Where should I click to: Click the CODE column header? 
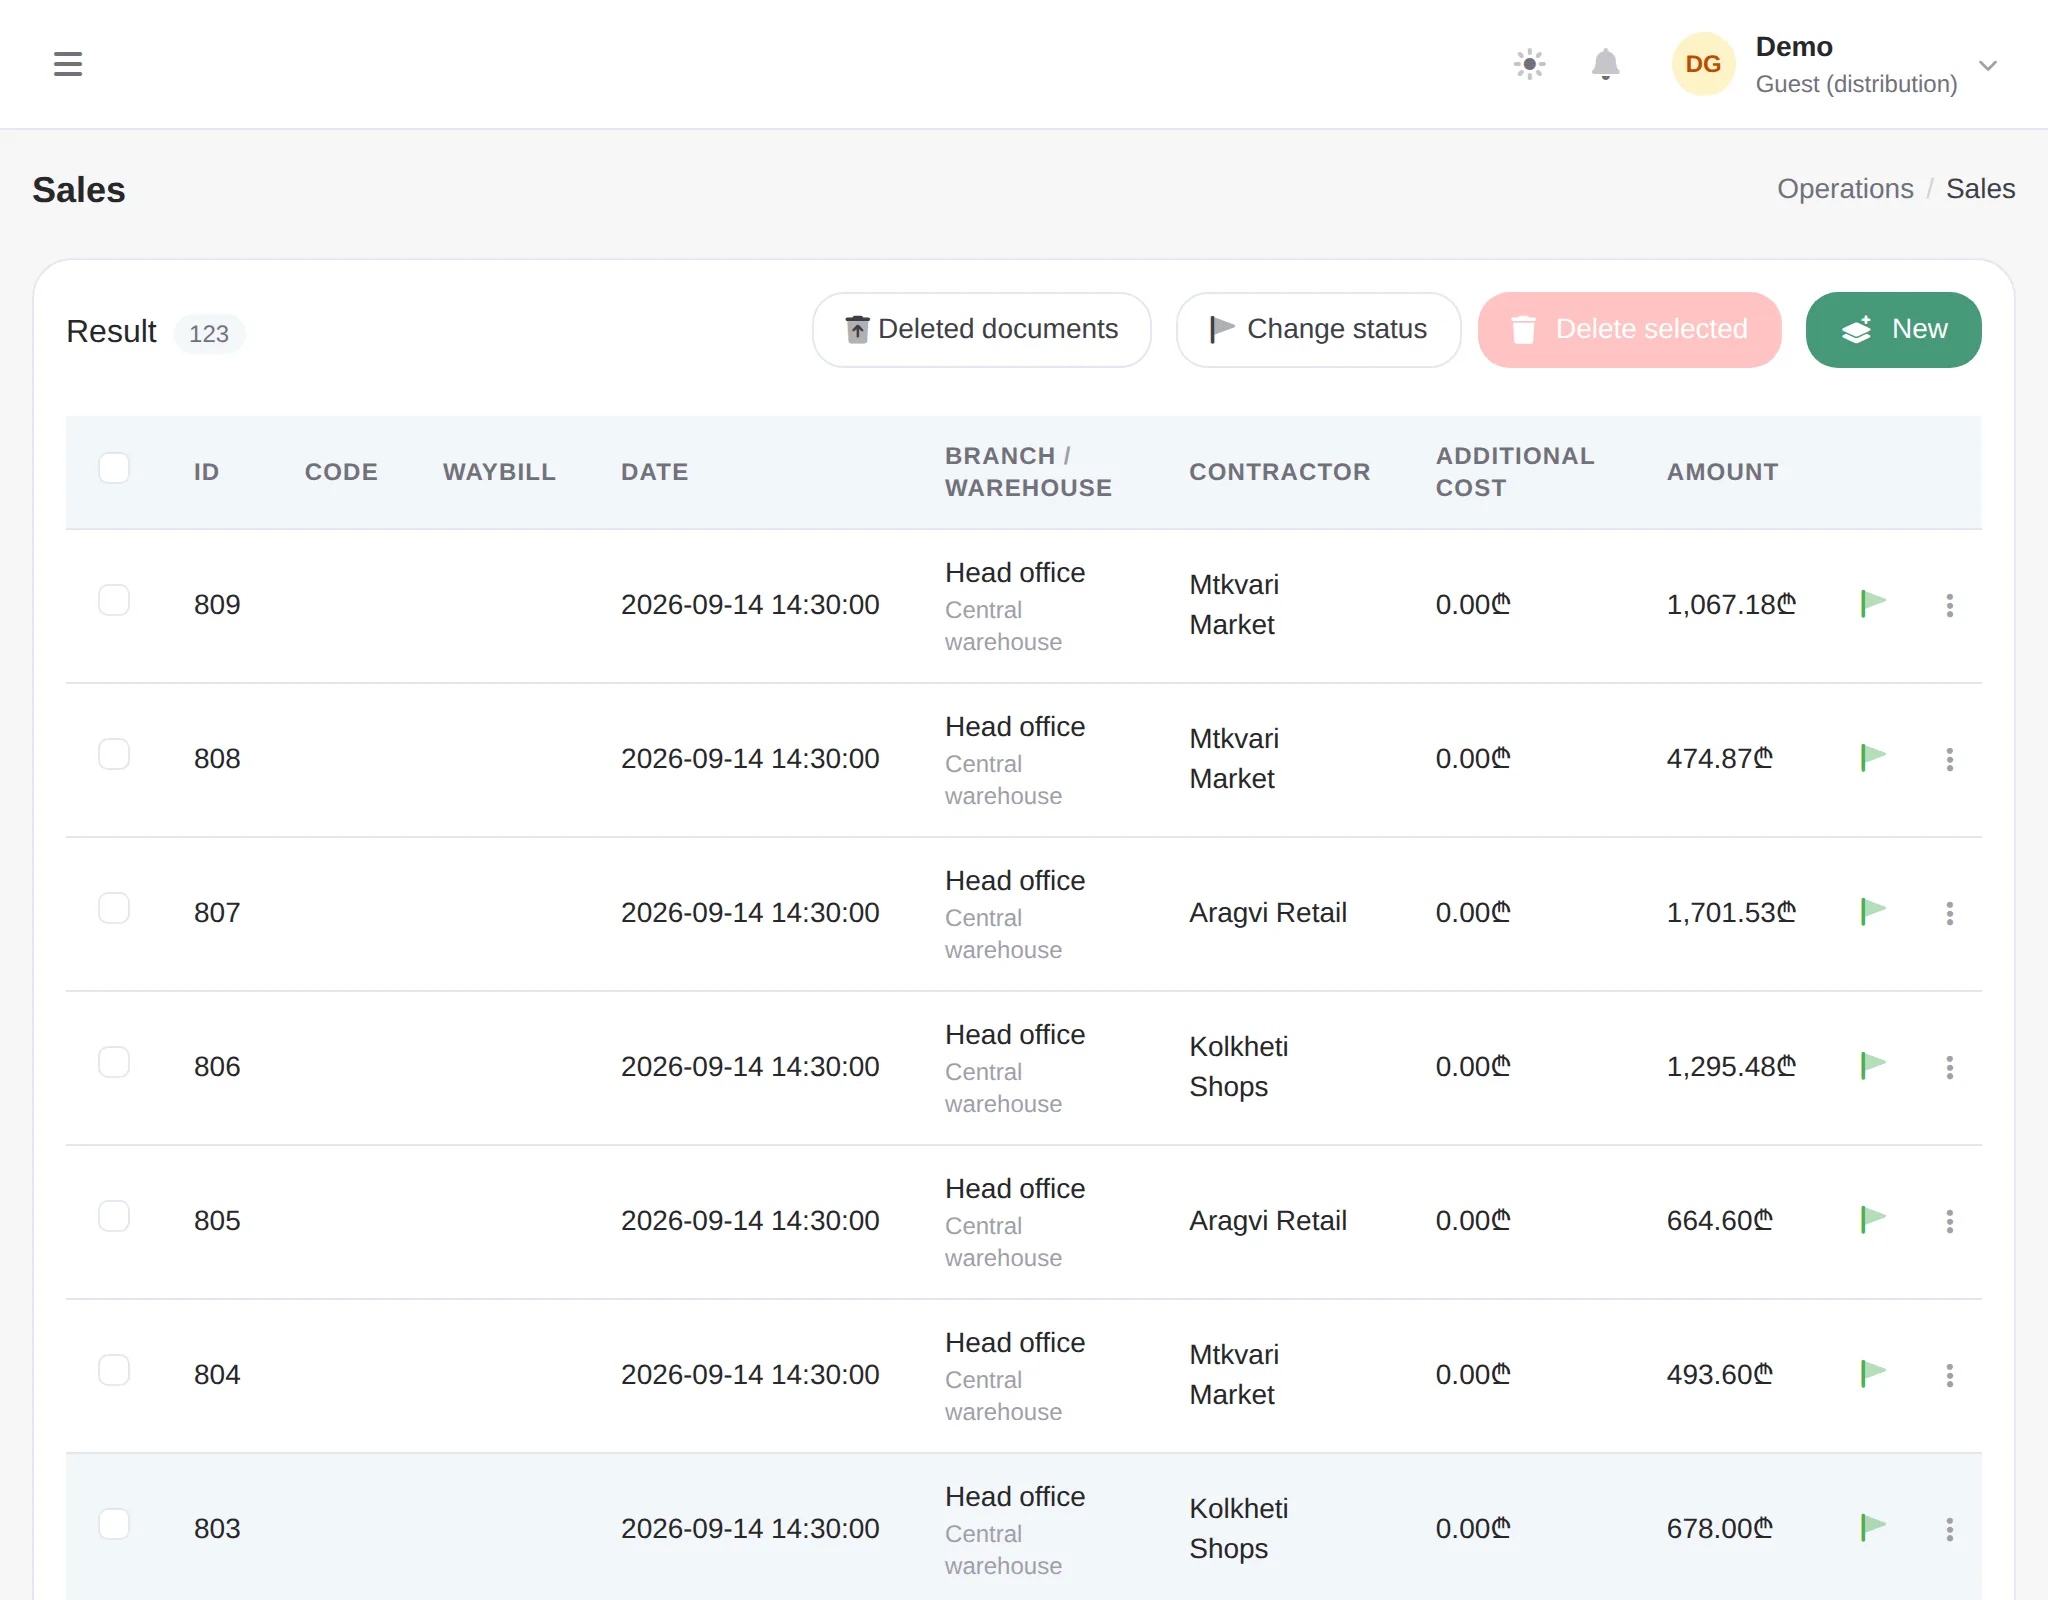click(x=341, y=472)
